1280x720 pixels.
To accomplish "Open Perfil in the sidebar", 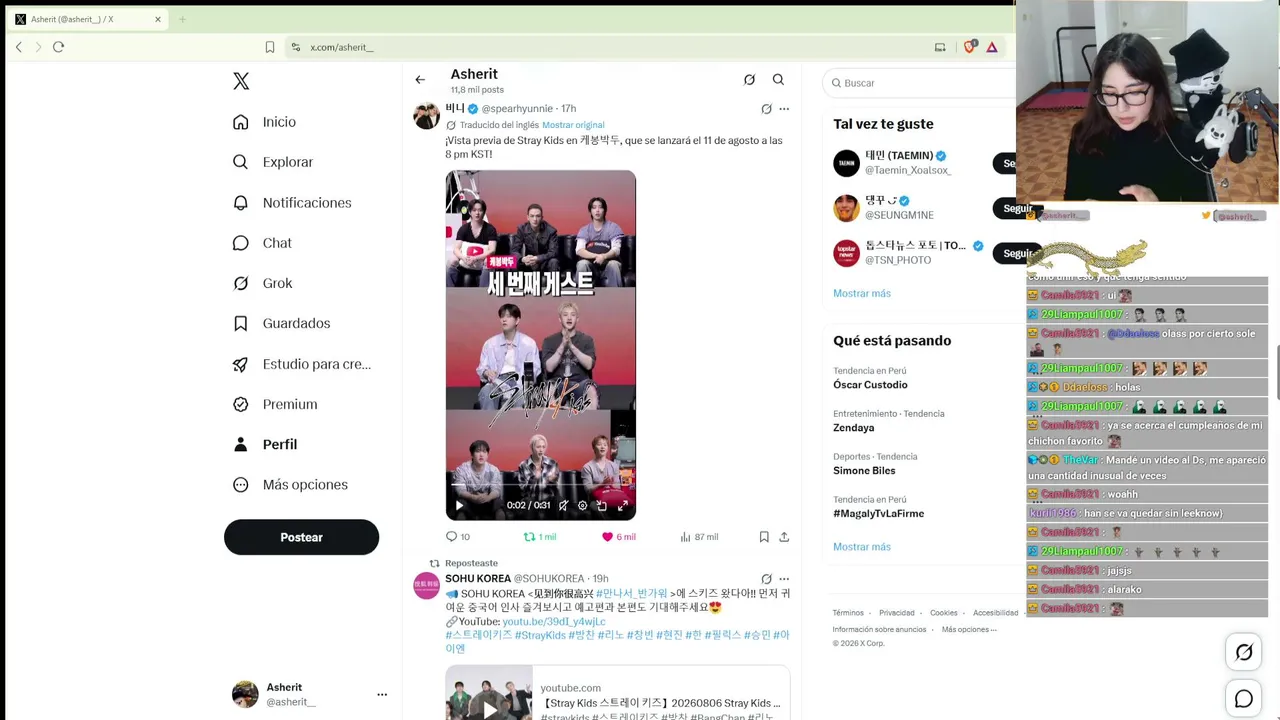I will point(265,444).
